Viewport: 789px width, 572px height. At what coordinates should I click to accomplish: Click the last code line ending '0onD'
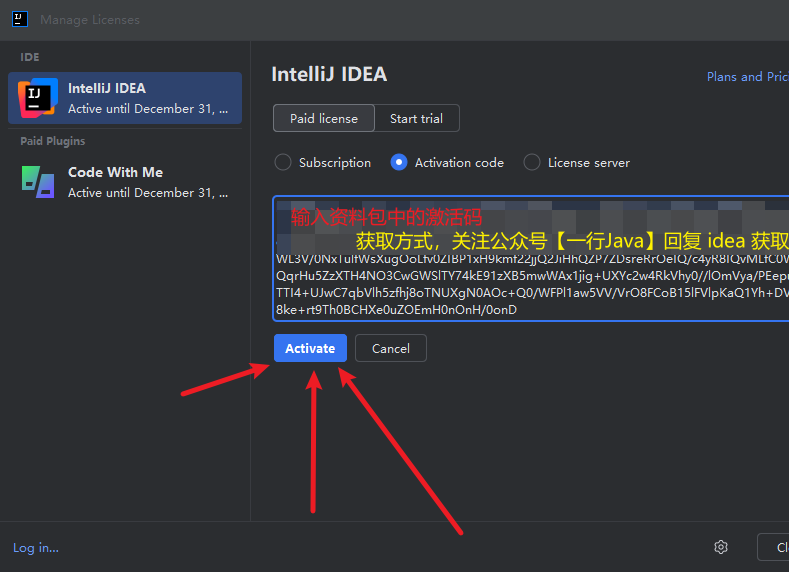point(397,309)
